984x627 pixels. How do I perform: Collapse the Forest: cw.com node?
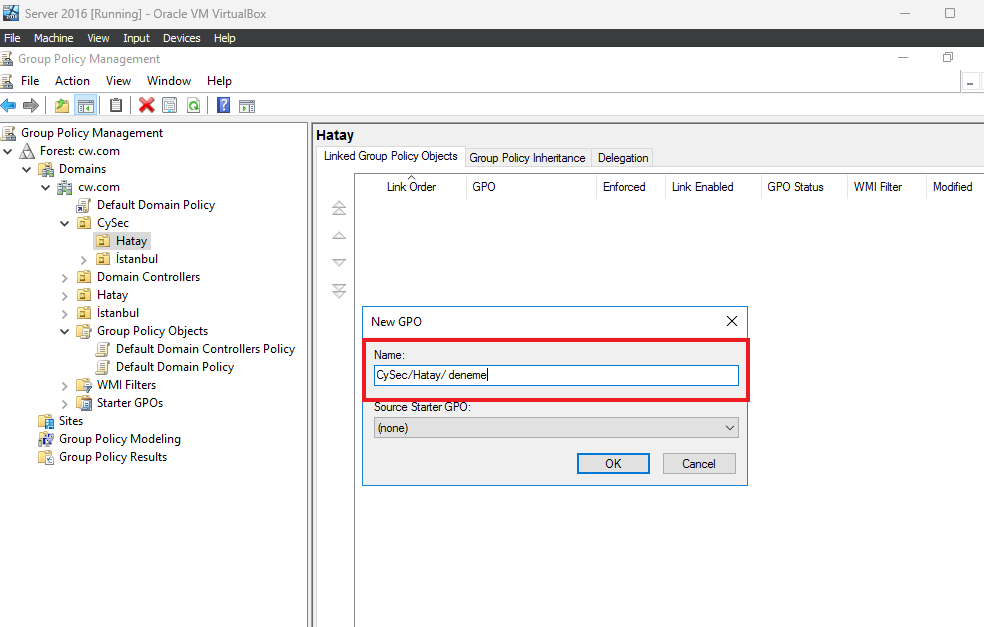point(8,151)
